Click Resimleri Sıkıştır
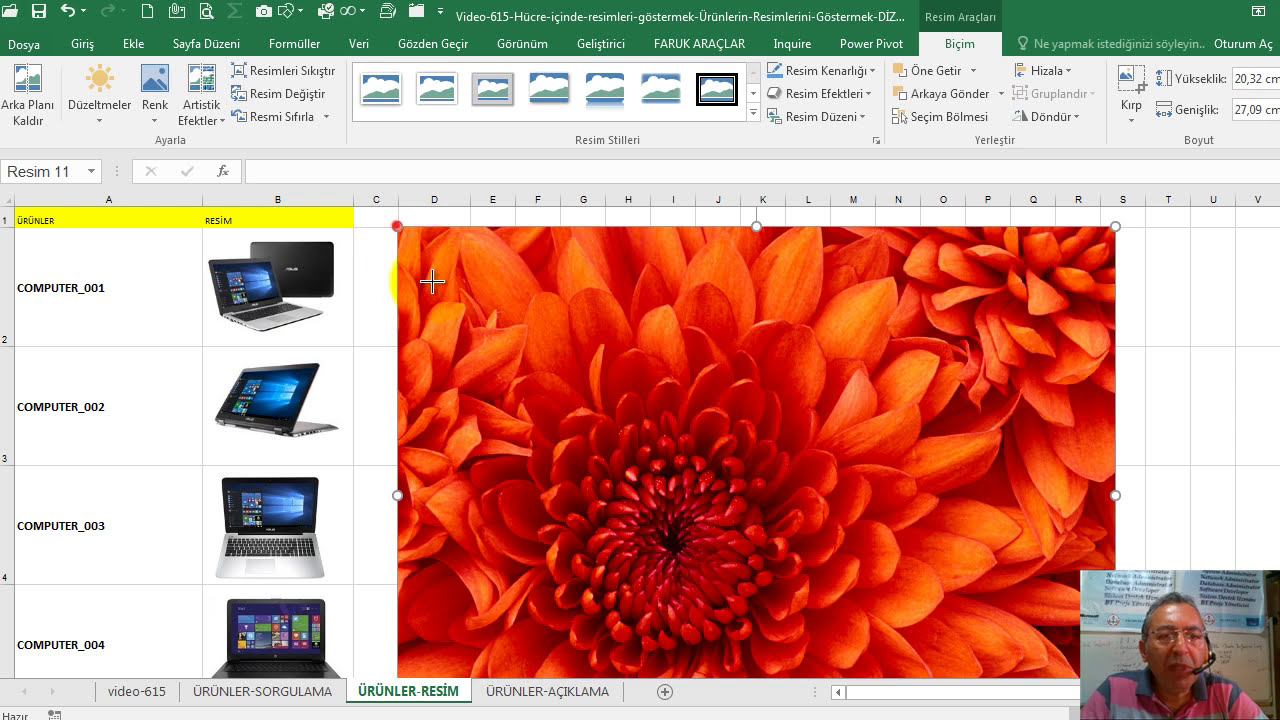 click(283, 71)
